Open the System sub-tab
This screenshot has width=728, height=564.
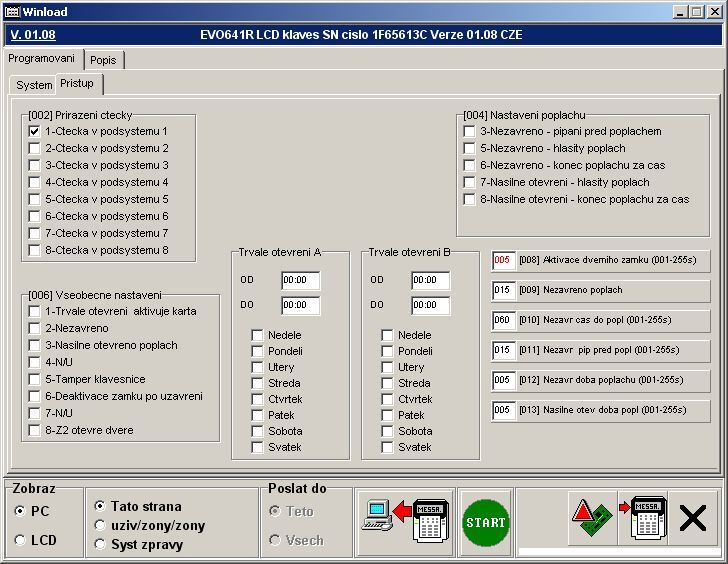(33, 85)
